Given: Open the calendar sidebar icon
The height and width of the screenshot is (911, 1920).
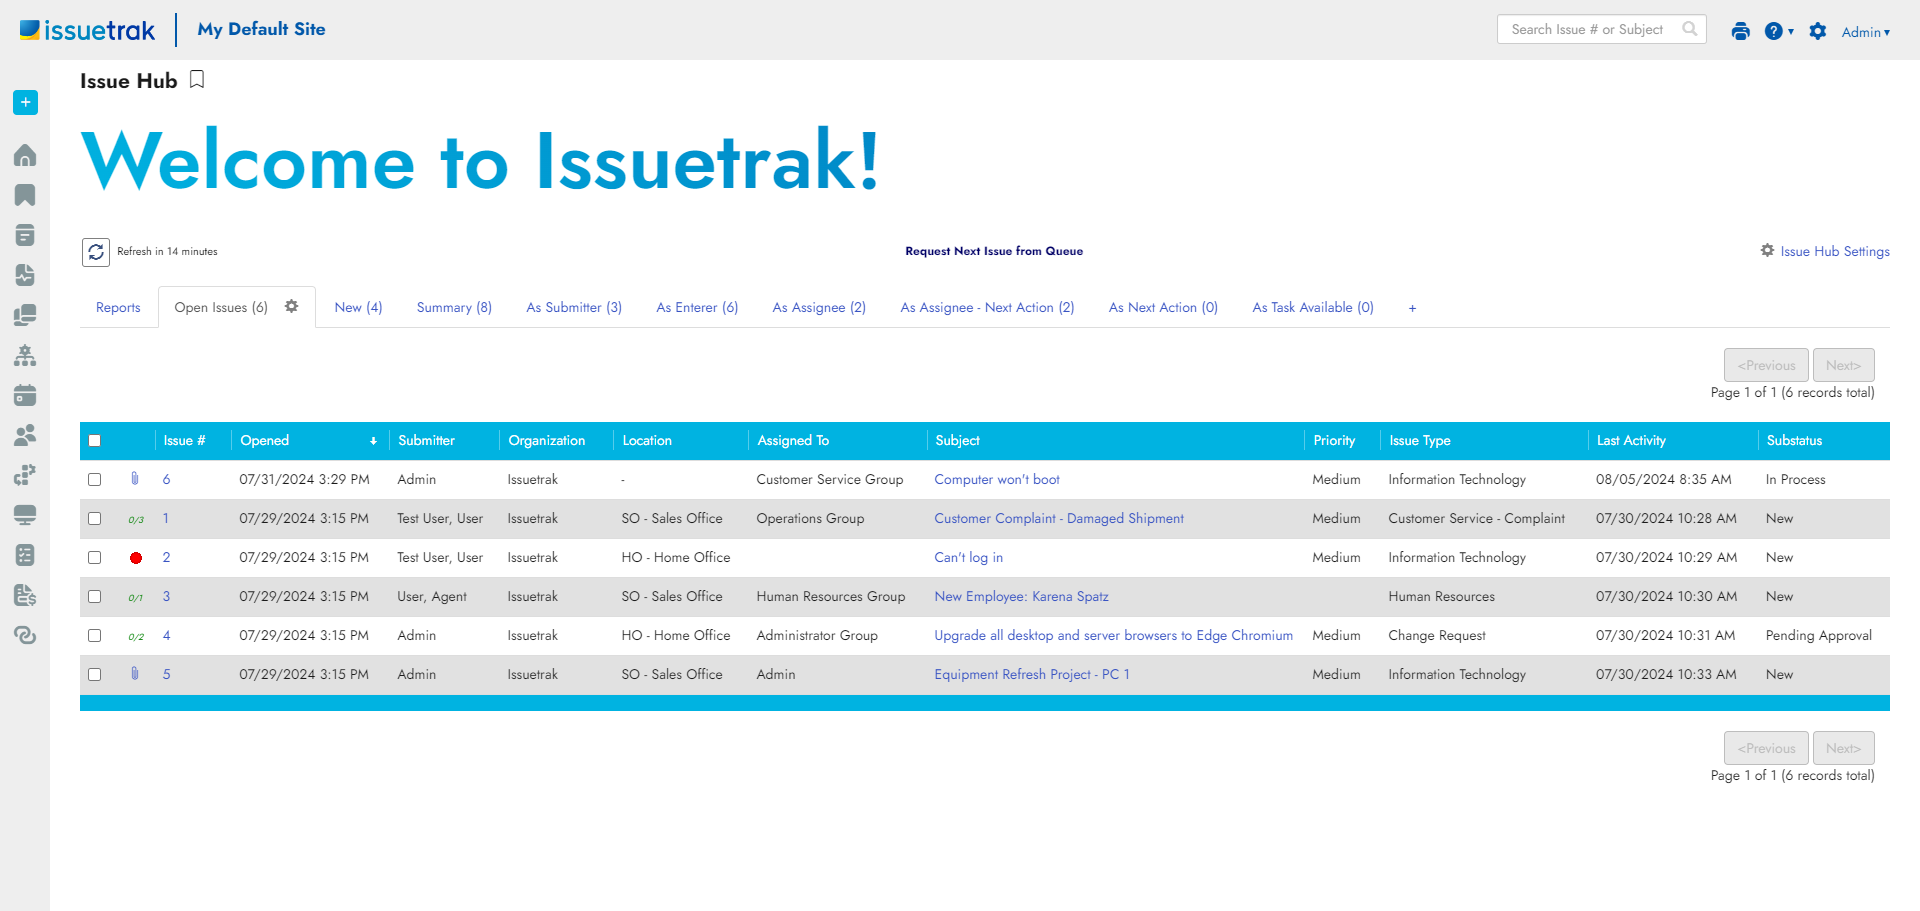Looking at the screenshot, I should point(25,395).
